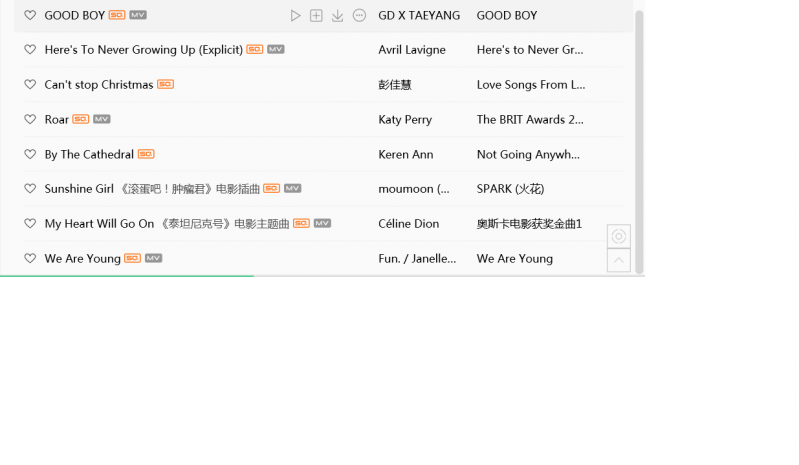Open My Heart Will Go On MV
The height and width of the screenshot is (465, 799).
pos(322,223)
